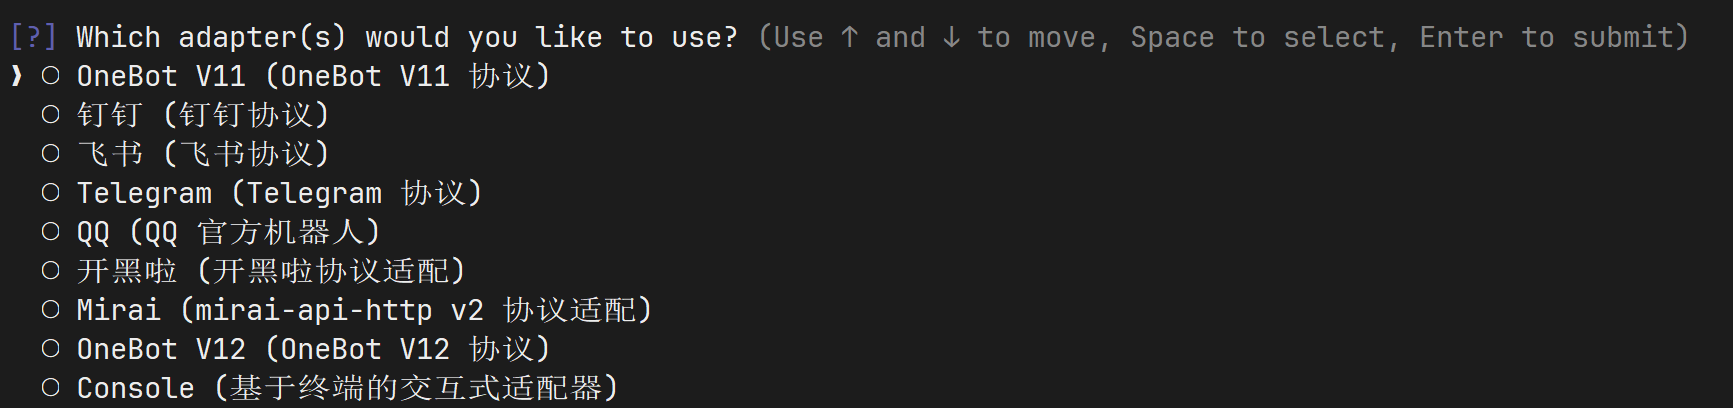Pick the "Telegram (Telegram 协议)" entry text
Screen dimensions: 1733x408
(x=279, y=193)
